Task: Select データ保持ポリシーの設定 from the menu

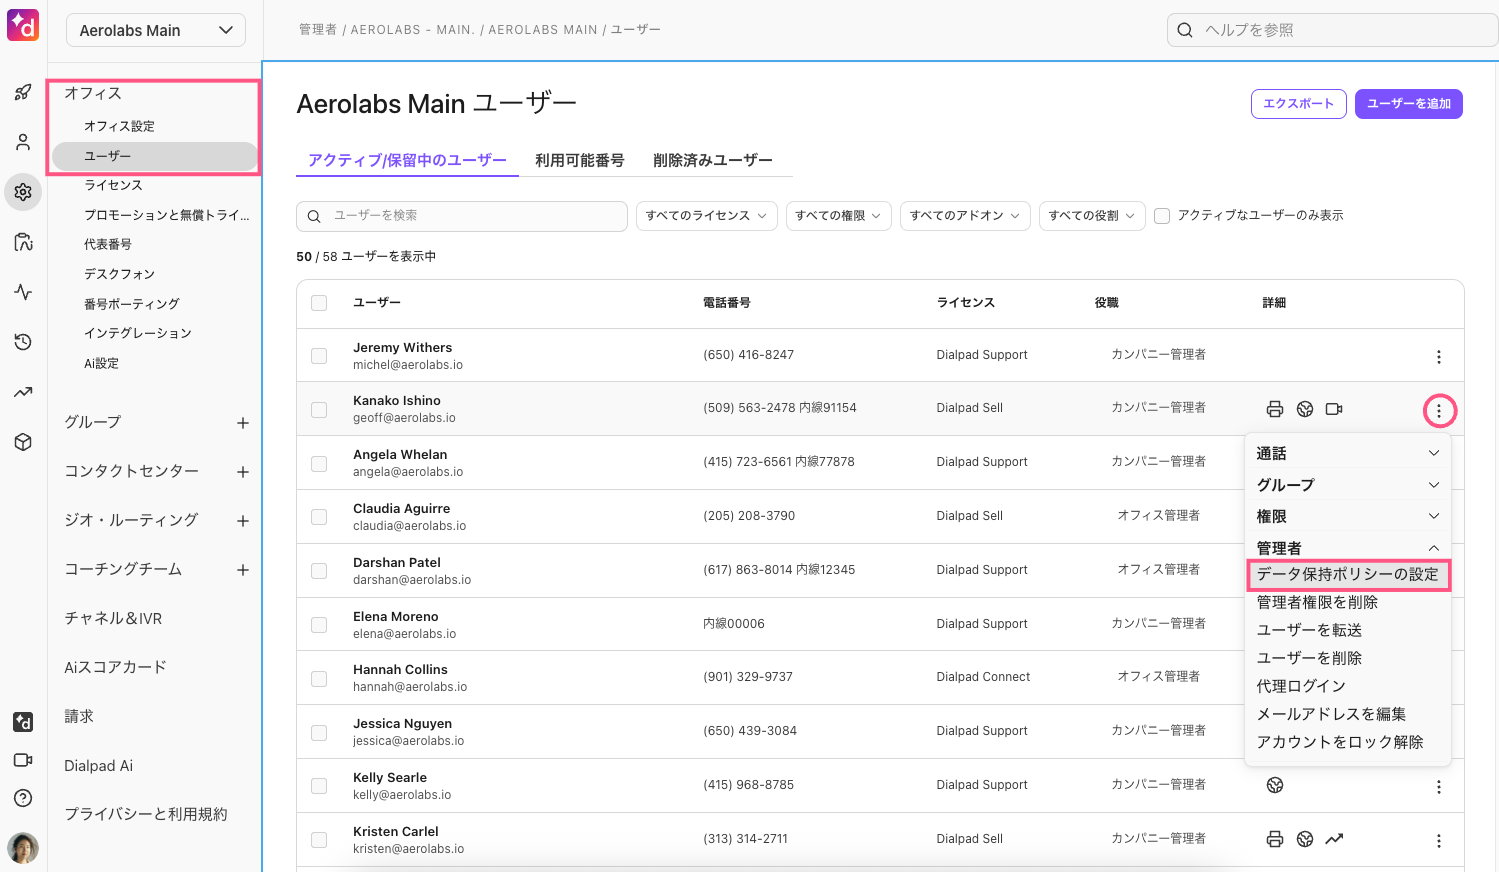Action: (1348, 575)
